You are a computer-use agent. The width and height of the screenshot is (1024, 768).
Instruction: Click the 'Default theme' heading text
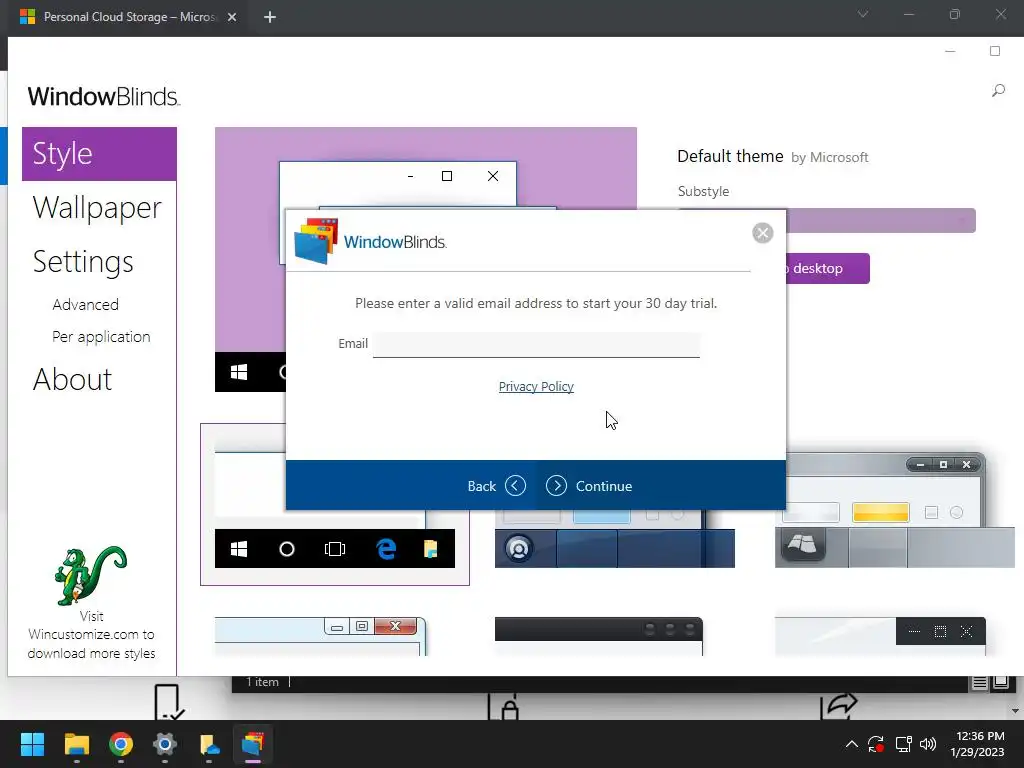pos(730,156)
